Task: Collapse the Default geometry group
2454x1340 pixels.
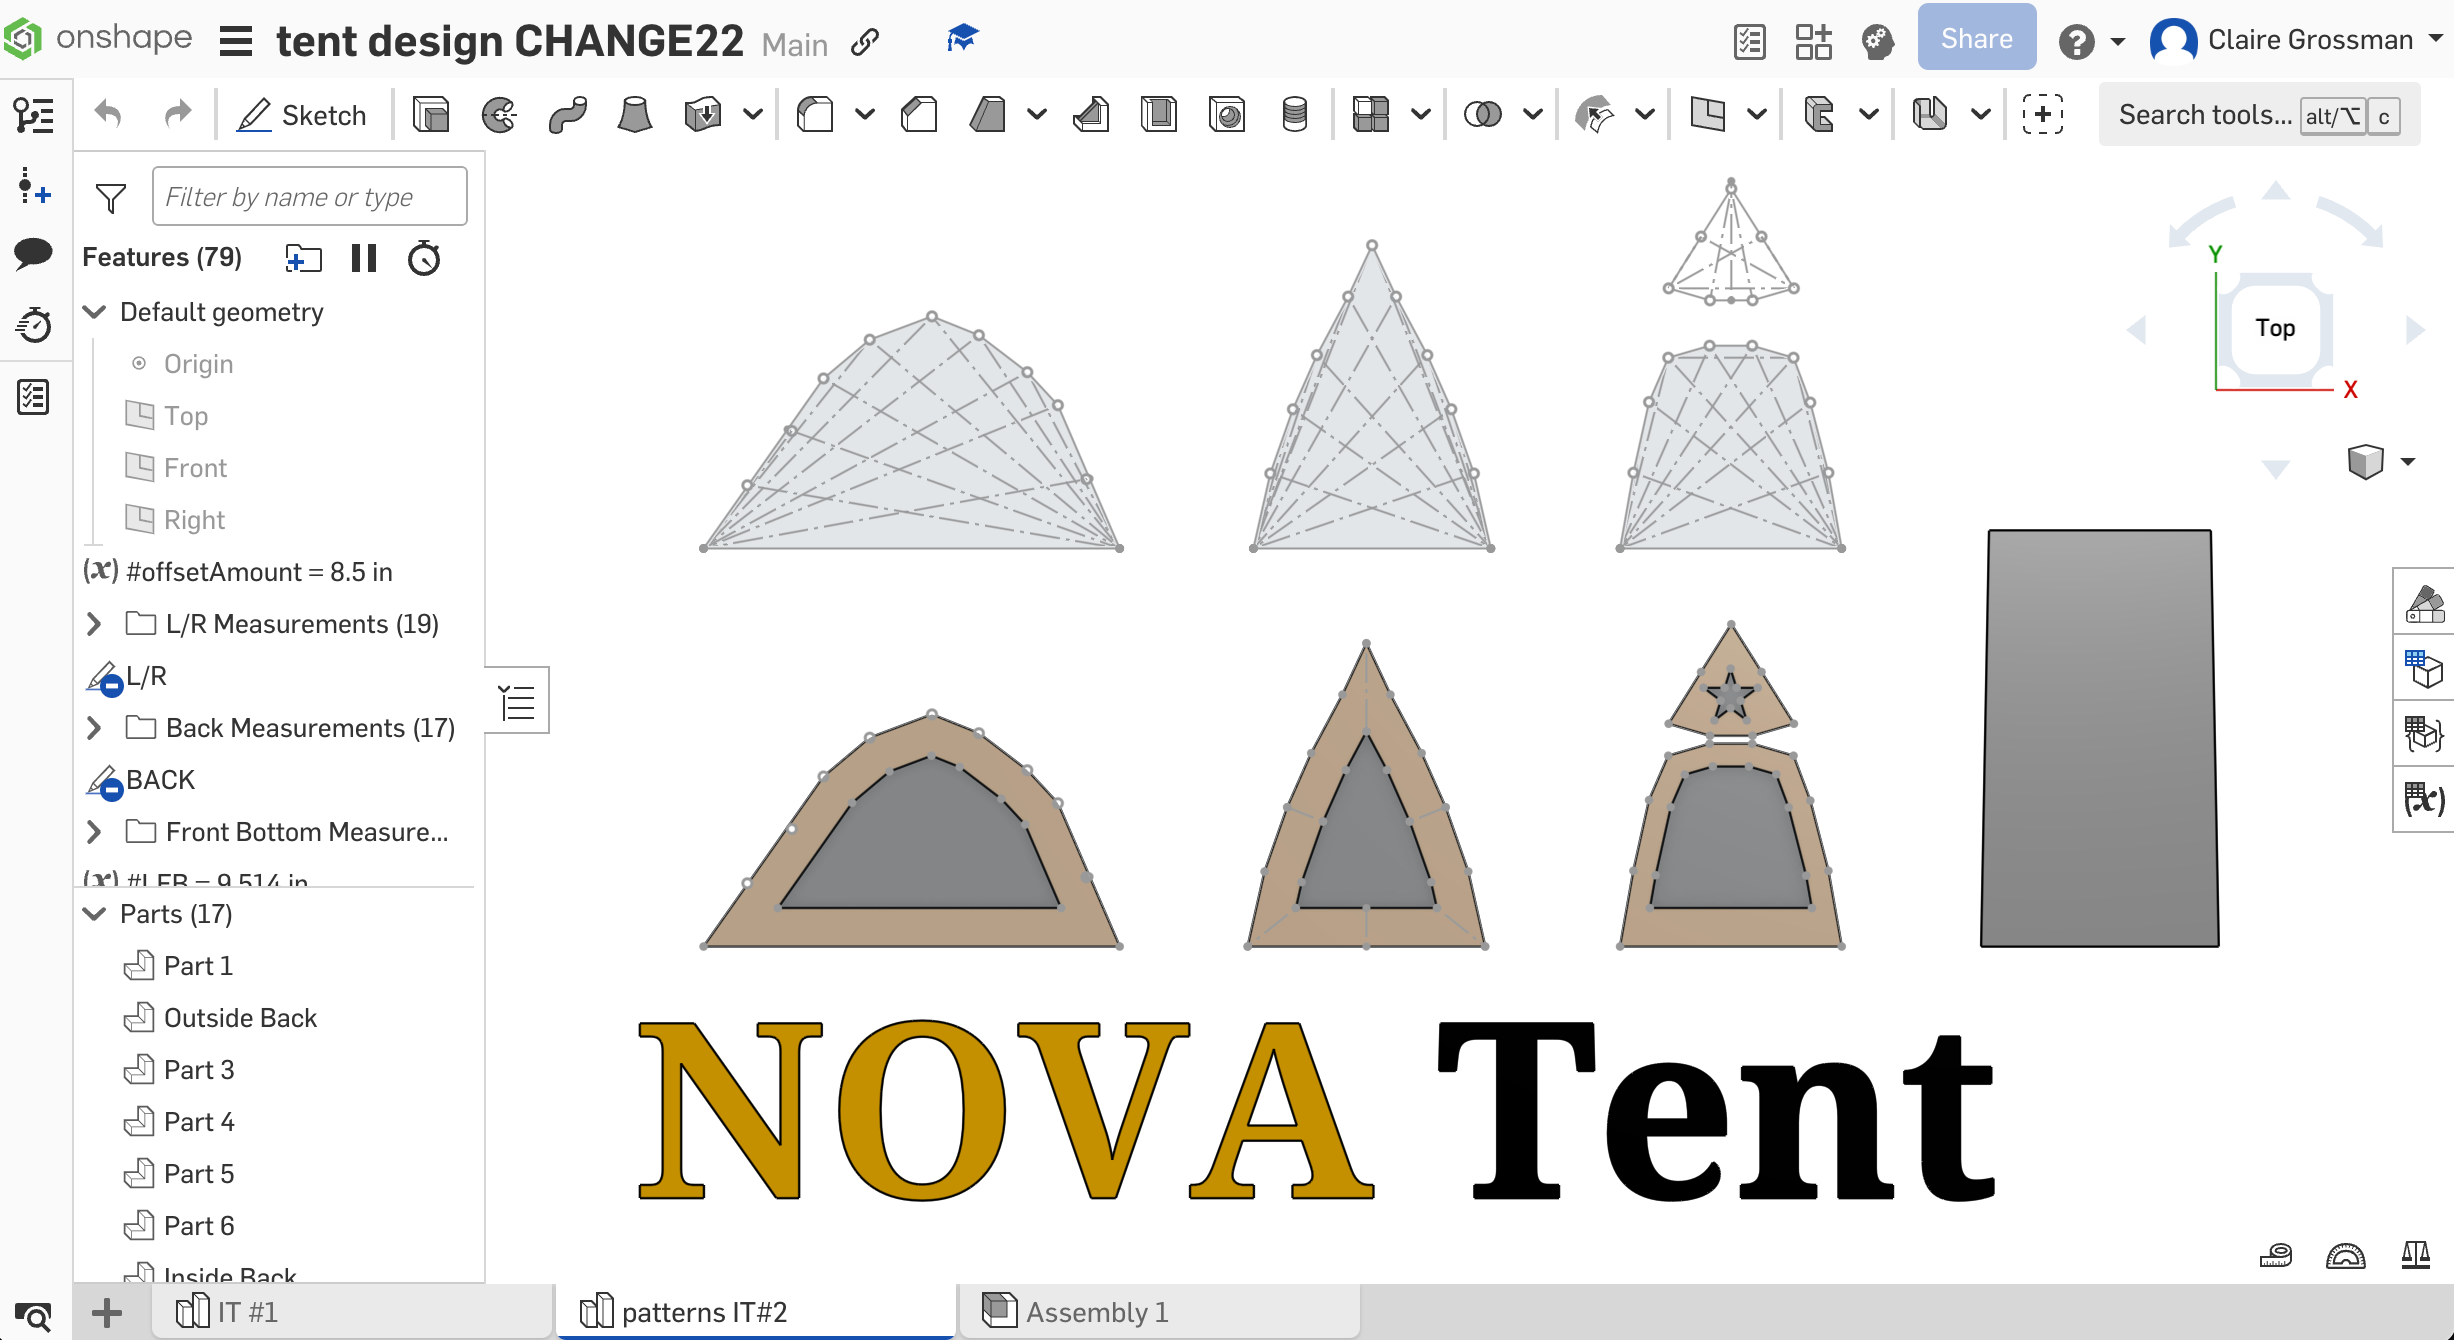Action: 94,312
